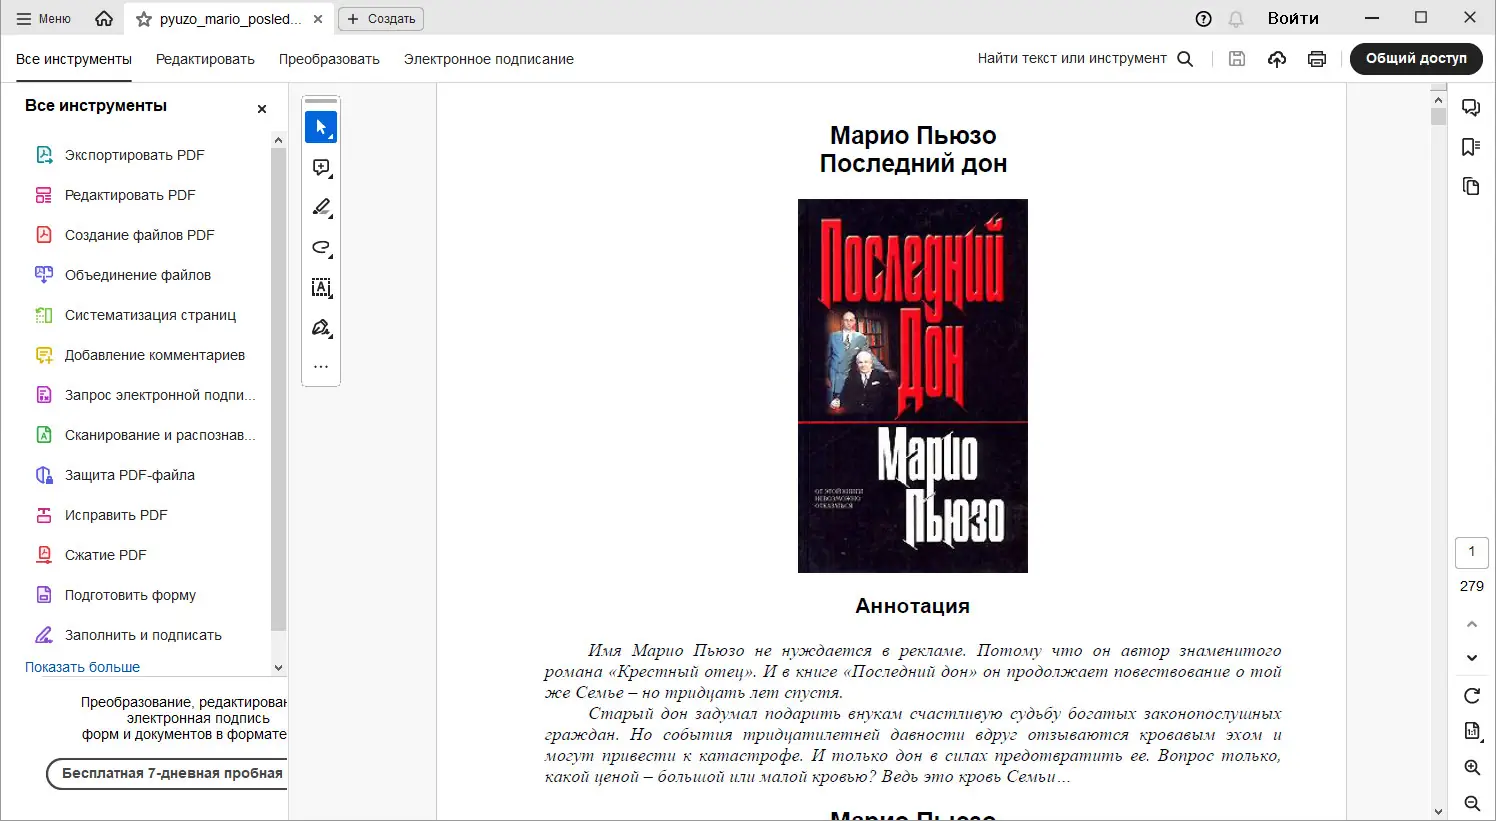This screenshot has width=1496, height=821.
Task: Select the Add text box tool
Action: pos(321,287)
